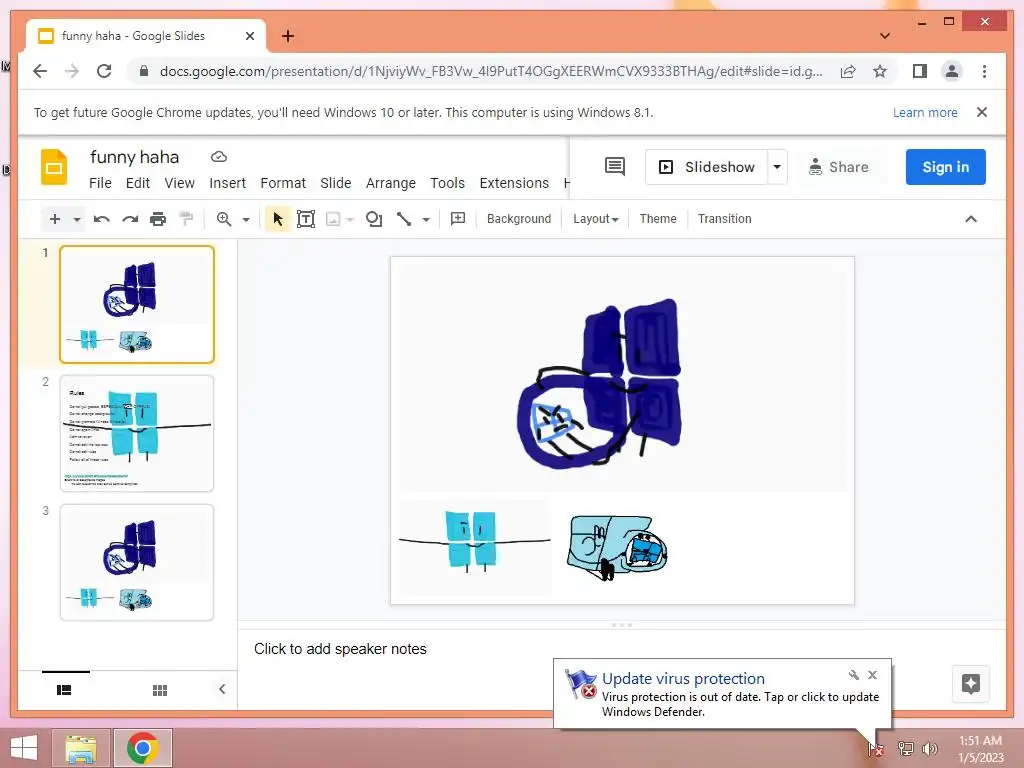Open File Explorer from taskbar

(x=82, y=748)
